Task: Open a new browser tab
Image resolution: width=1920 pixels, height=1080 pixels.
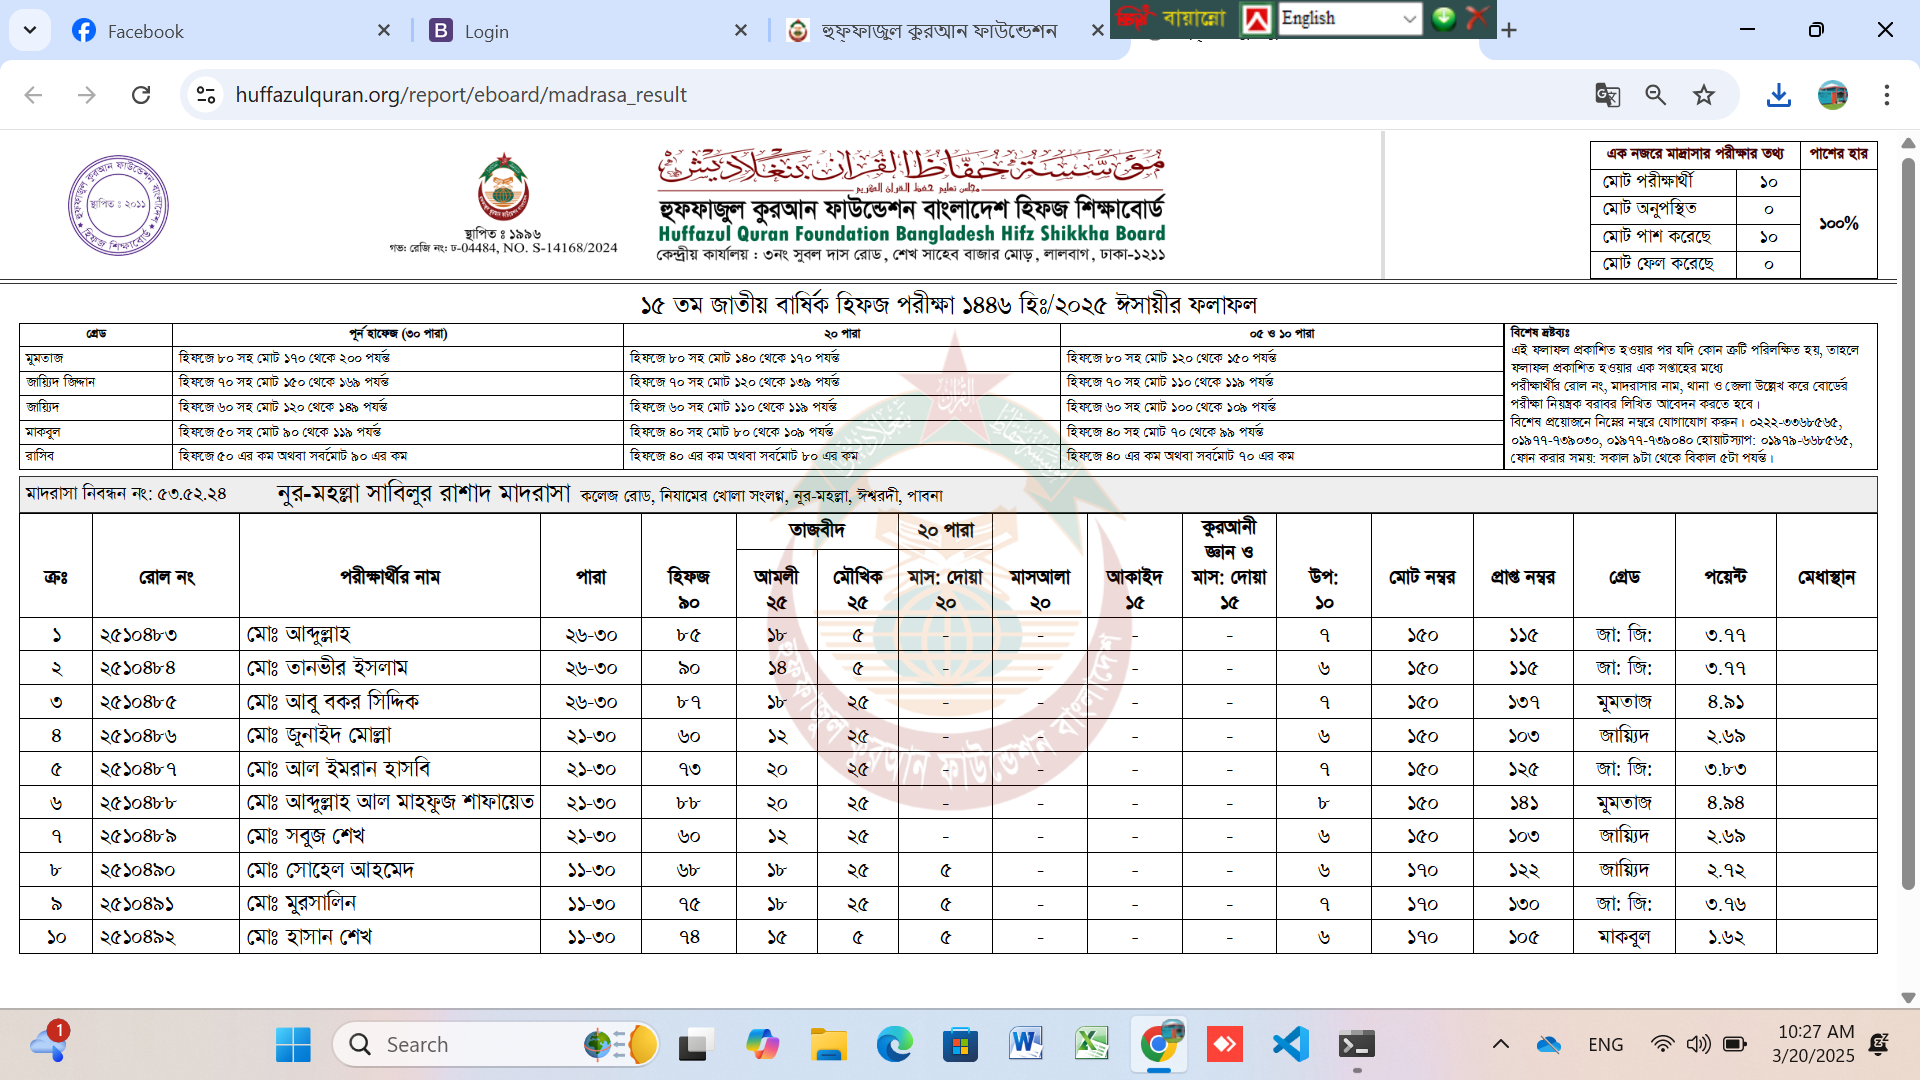Action: coord(1509,31)
